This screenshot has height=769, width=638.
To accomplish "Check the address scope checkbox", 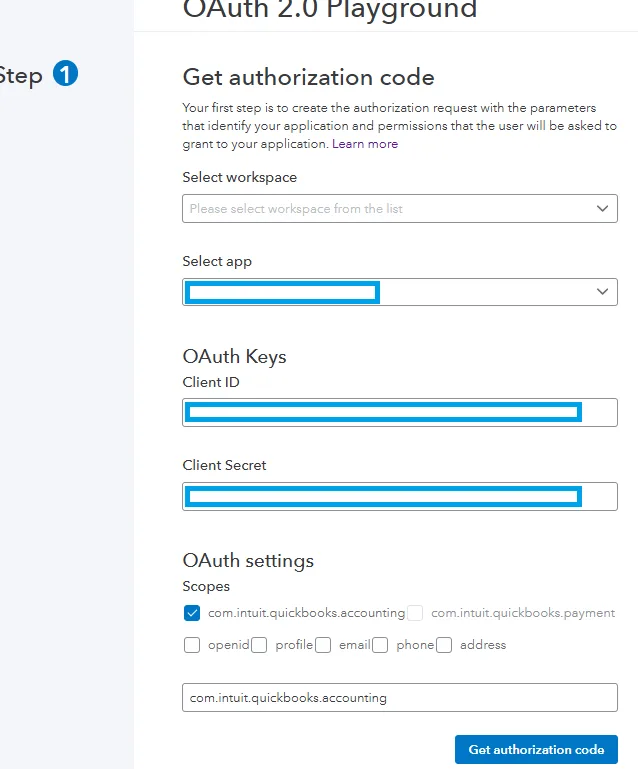I will pyautogui.click(x=444, y=645).
